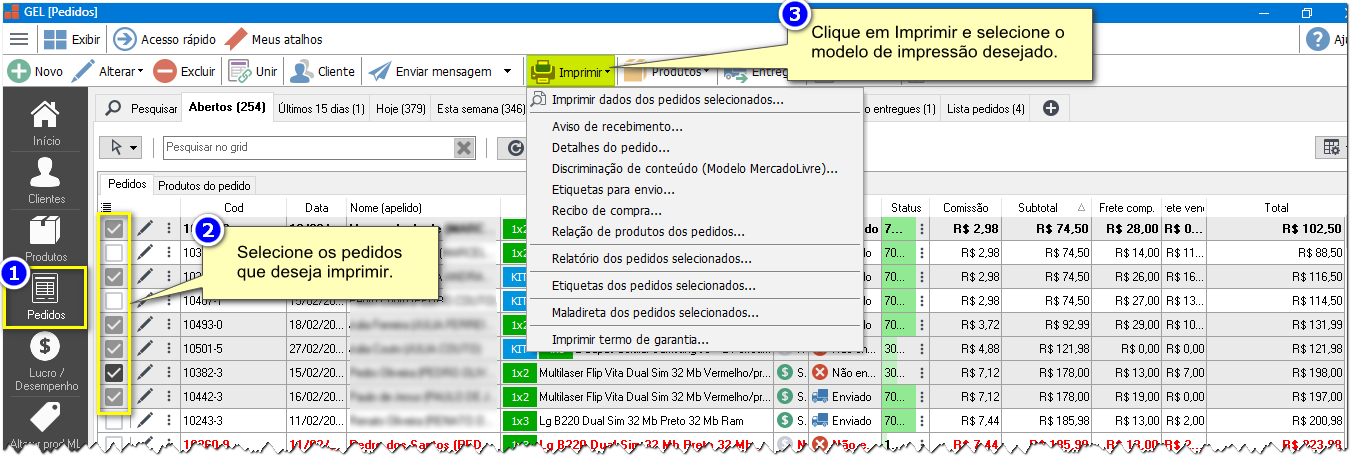Open the Hoje (379) tab

tap(401, 108)
